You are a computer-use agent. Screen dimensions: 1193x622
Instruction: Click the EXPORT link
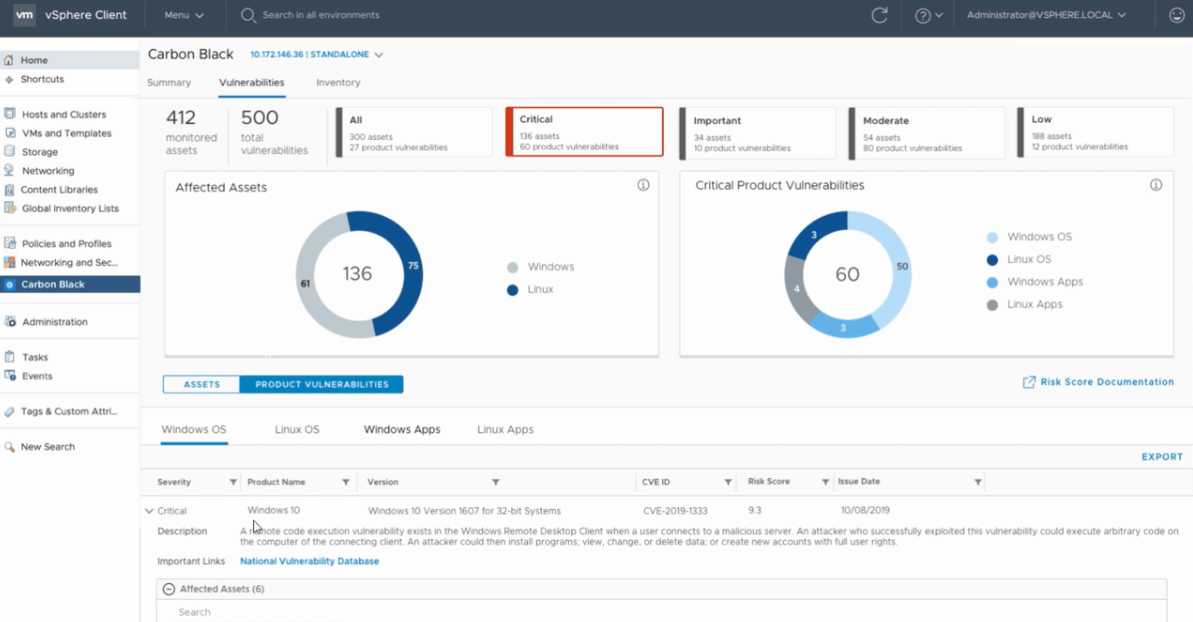pos(1162,457)
